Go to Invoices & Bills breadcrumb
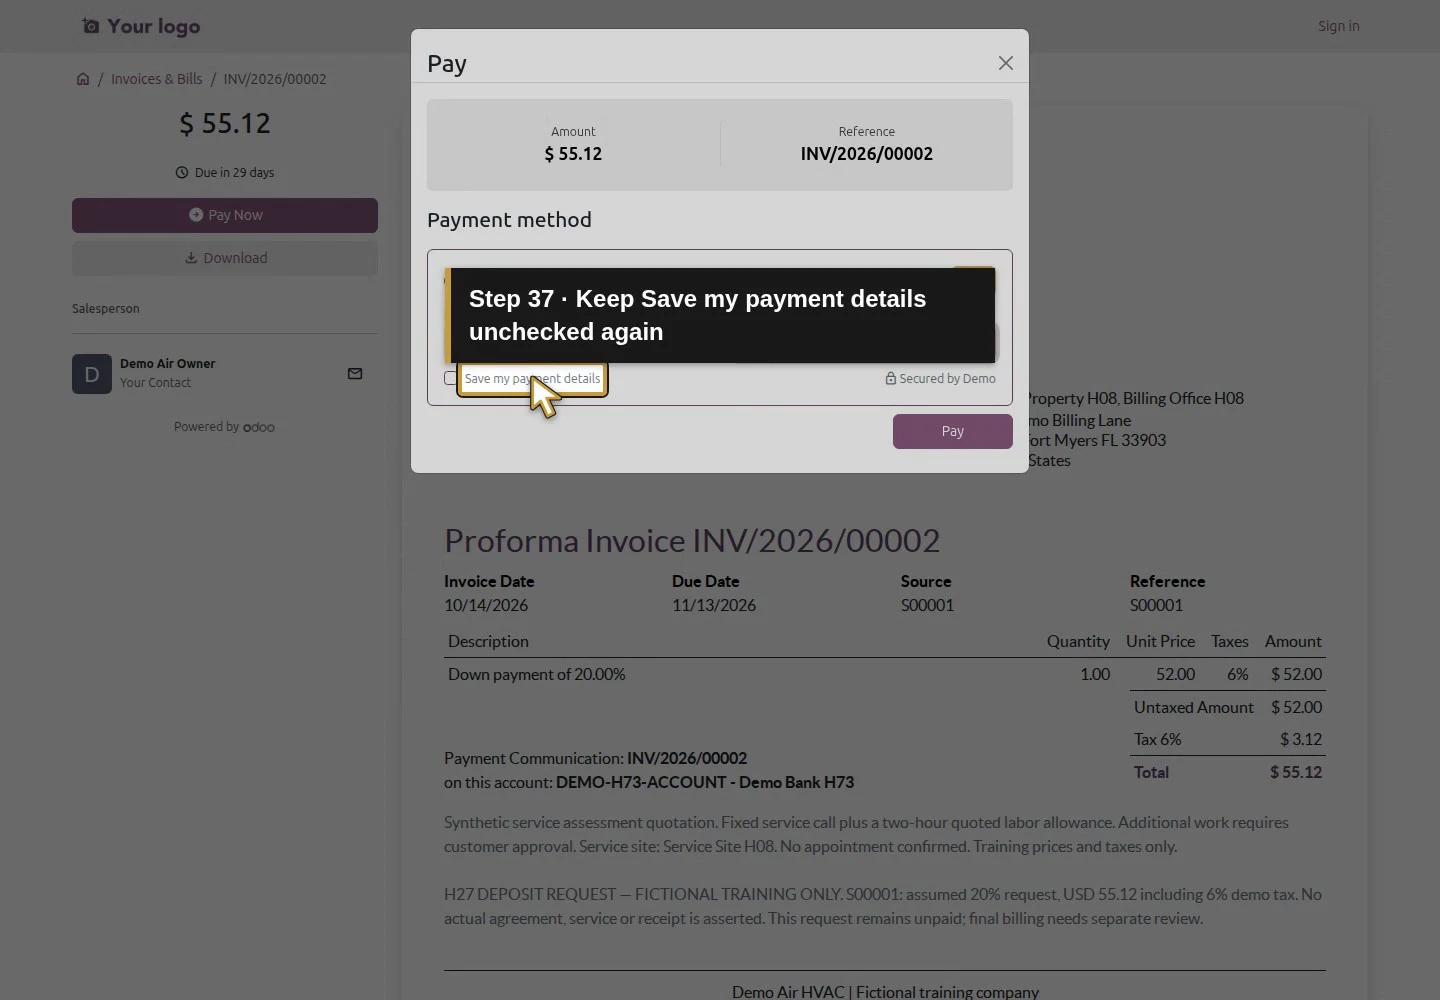 pos(156,79)
